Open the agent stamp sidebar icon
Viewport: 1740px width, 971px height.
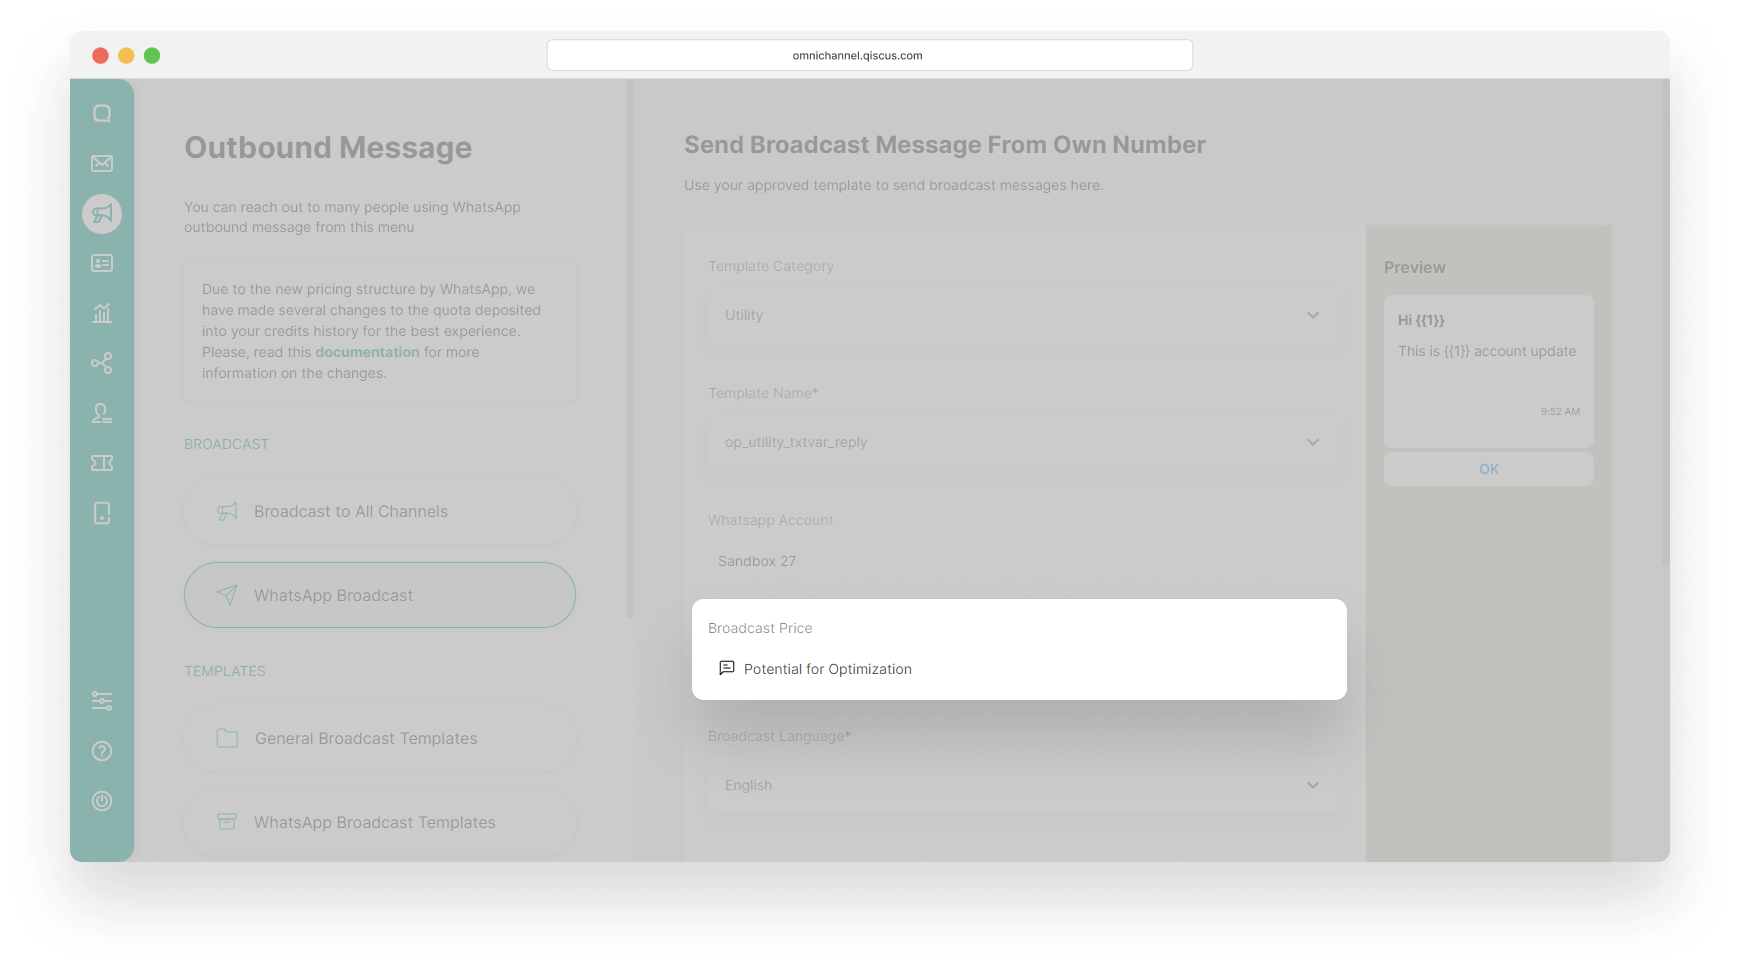click(102, 413)
